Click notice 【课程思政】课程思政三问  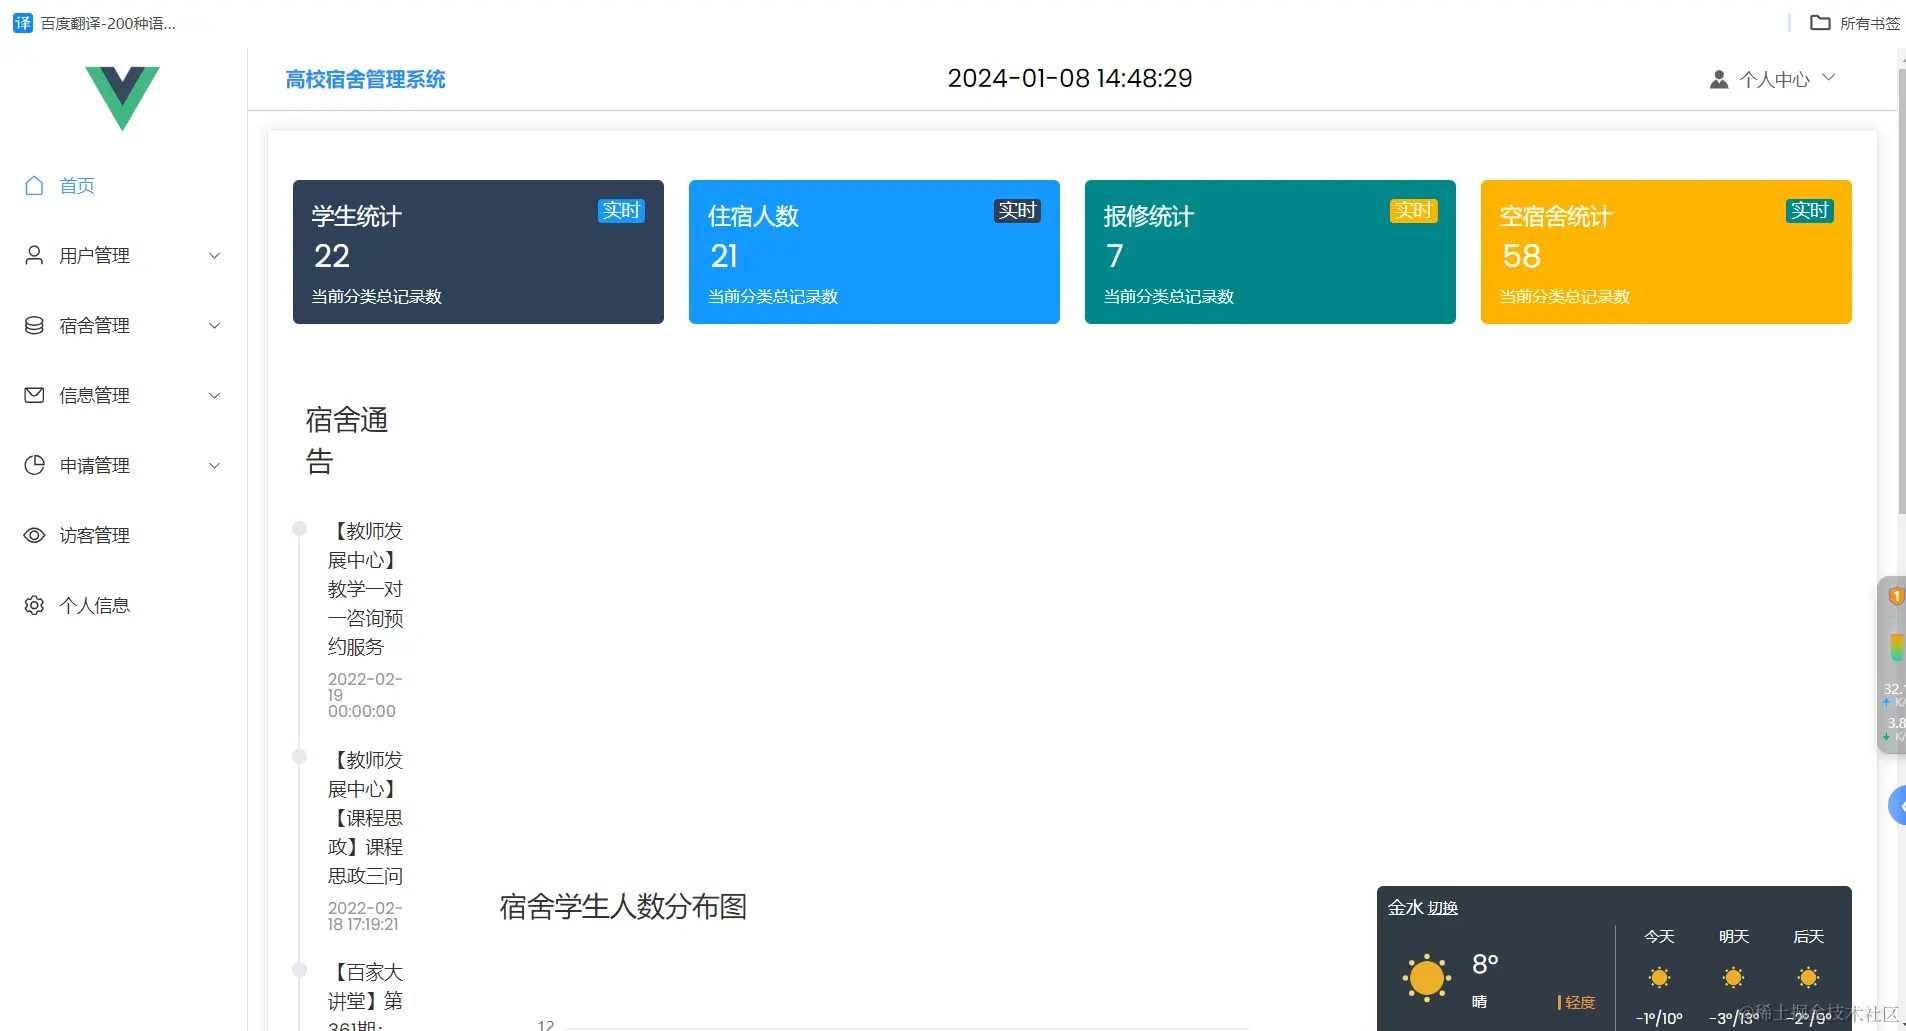(365, 818)
